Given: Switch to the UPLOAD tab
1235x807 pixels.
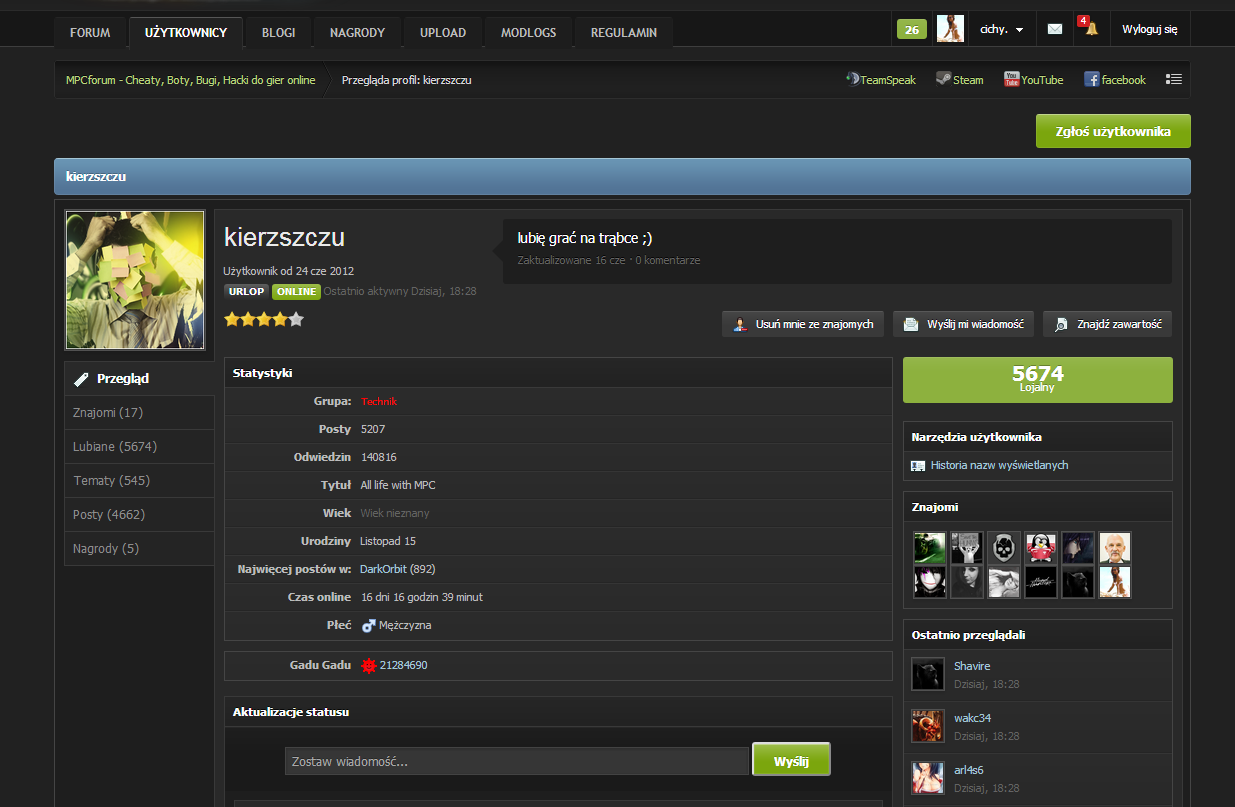Looking at the screenshot, I should (443, 32).
